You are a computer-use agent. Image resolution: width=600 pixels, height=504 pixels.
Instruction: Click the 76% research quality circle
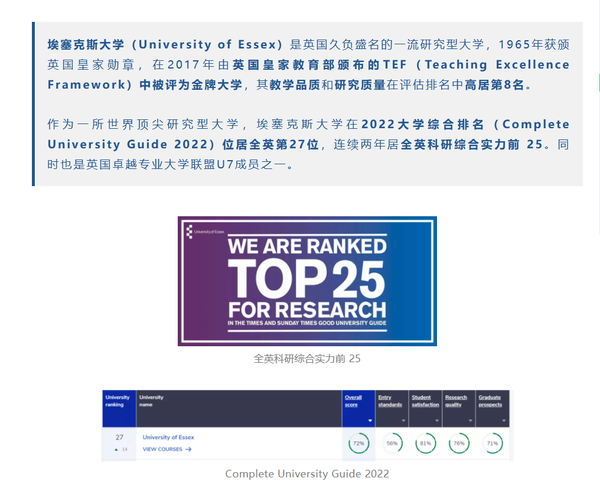pos(459,443)
